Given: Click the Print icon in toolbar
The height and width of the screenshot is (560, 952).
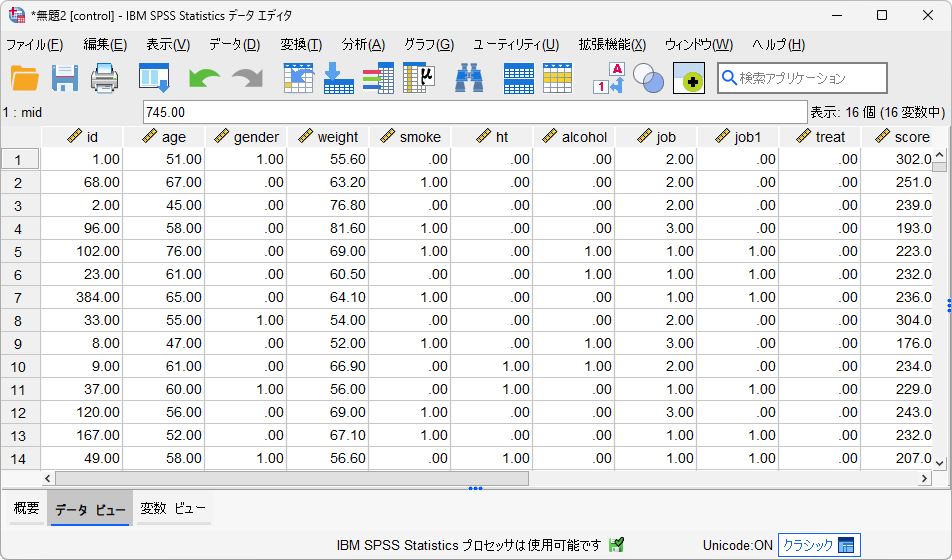Looking at the screenshot, I should [104, 78].
